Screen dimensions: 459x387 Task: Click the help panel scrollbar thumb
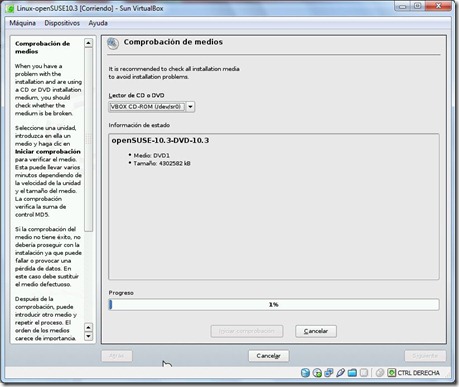pos(88,139)
